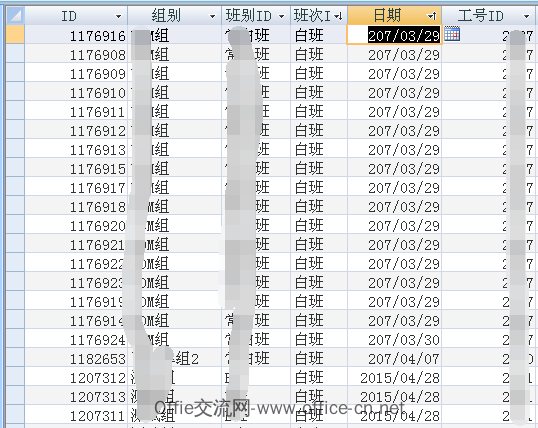Click the row selector for ID 1176908
Viewport: 538px width, 428px height.
click(15, 54)
